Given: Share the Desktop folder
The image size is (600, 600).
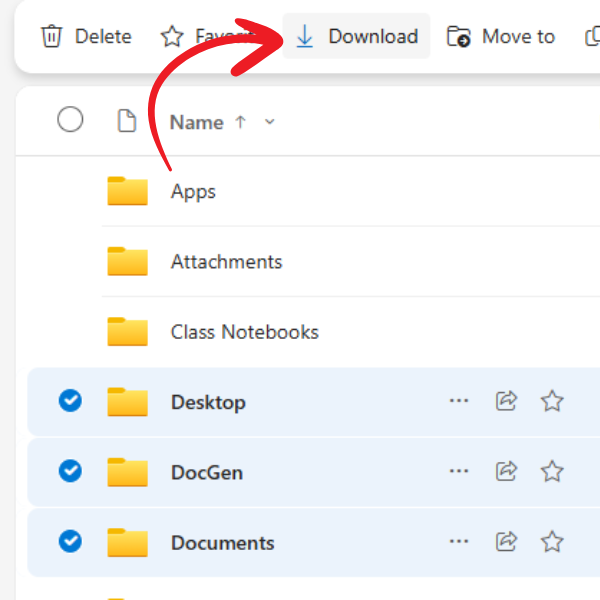Looking at the screenshot, I should pos(506,401).
